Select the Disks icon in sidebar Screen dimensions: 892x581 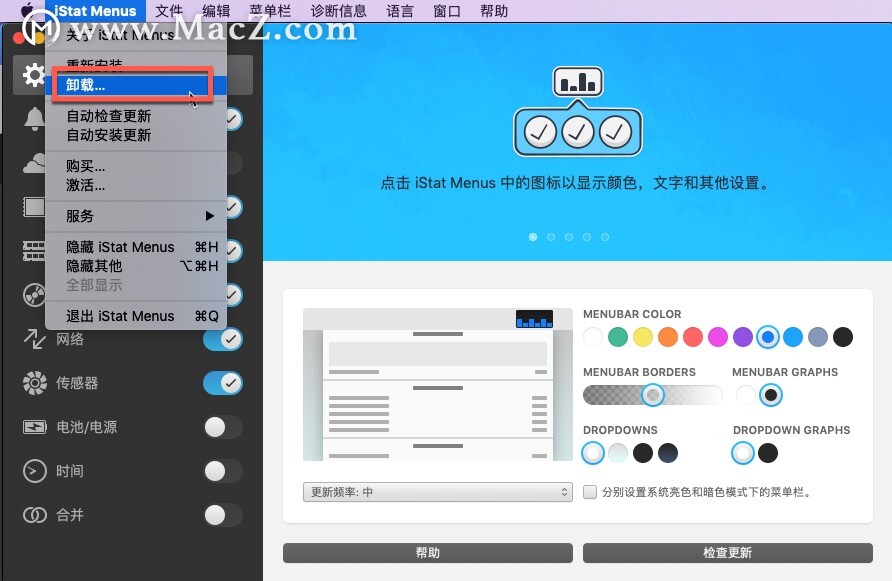coord(34,295)
